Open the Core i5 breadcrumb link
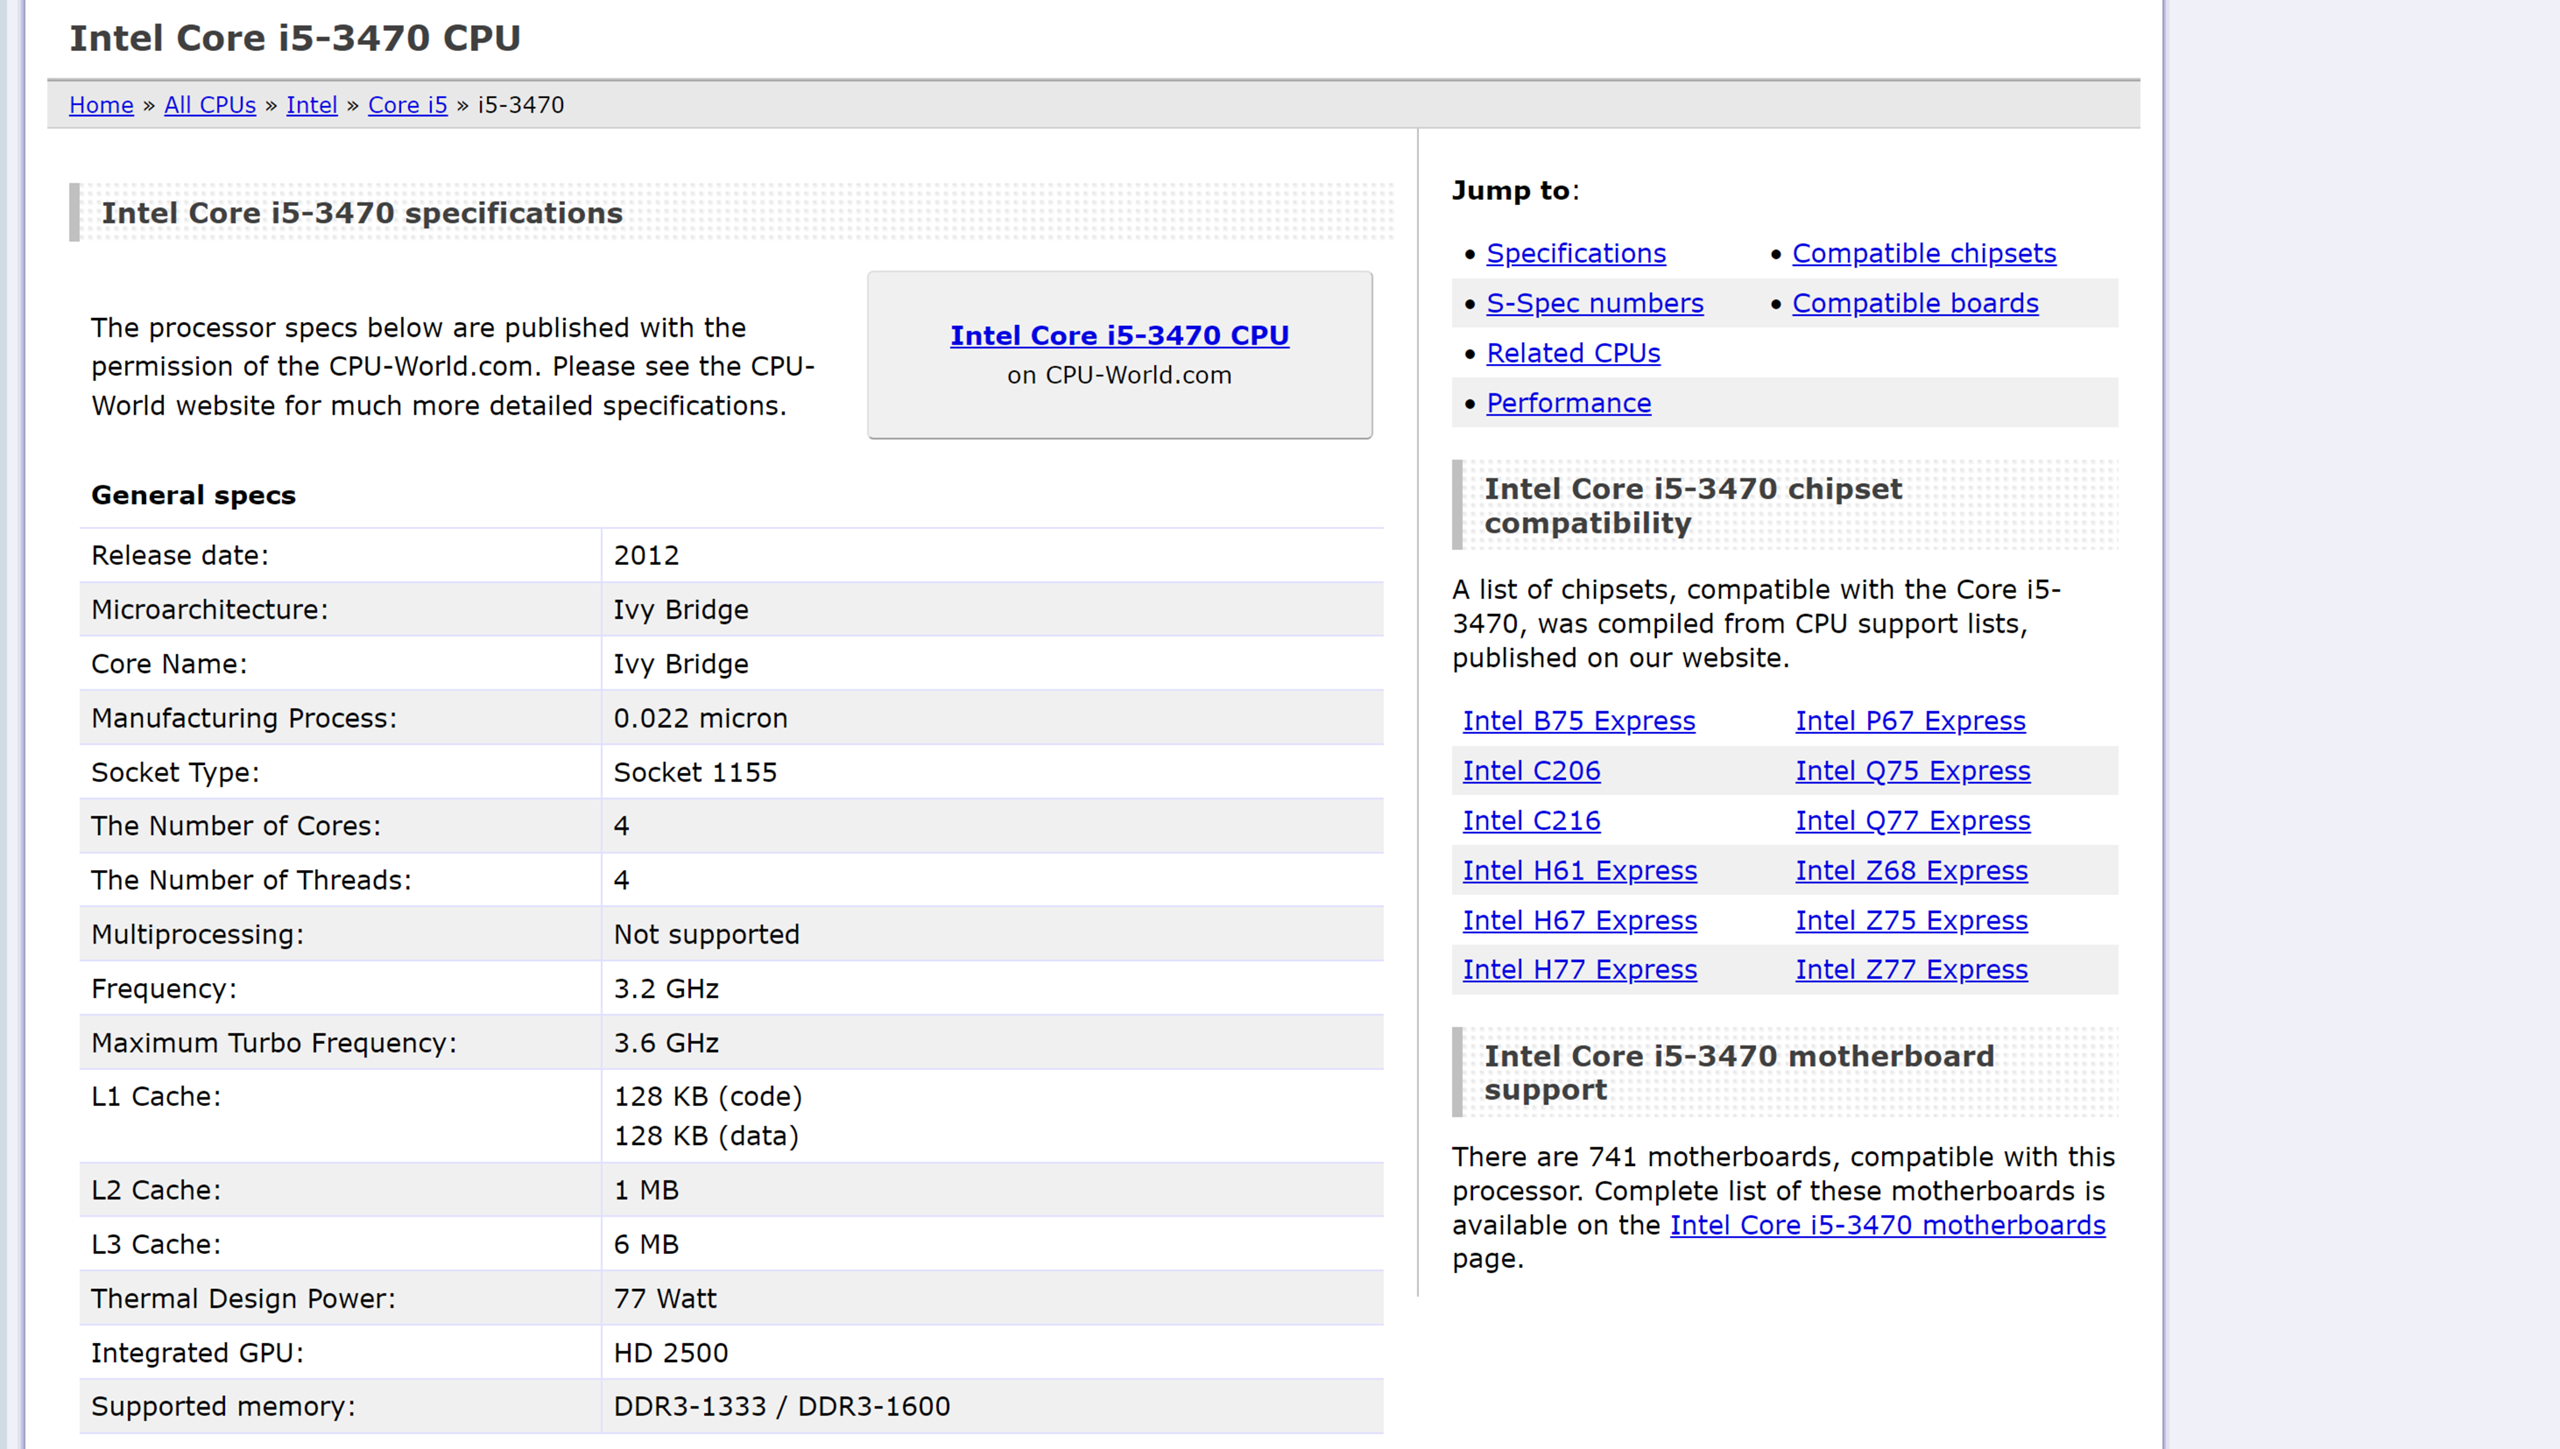The height and width of the screenshot is (1449, 2560). pyautogui.click(x=408, y=105)
